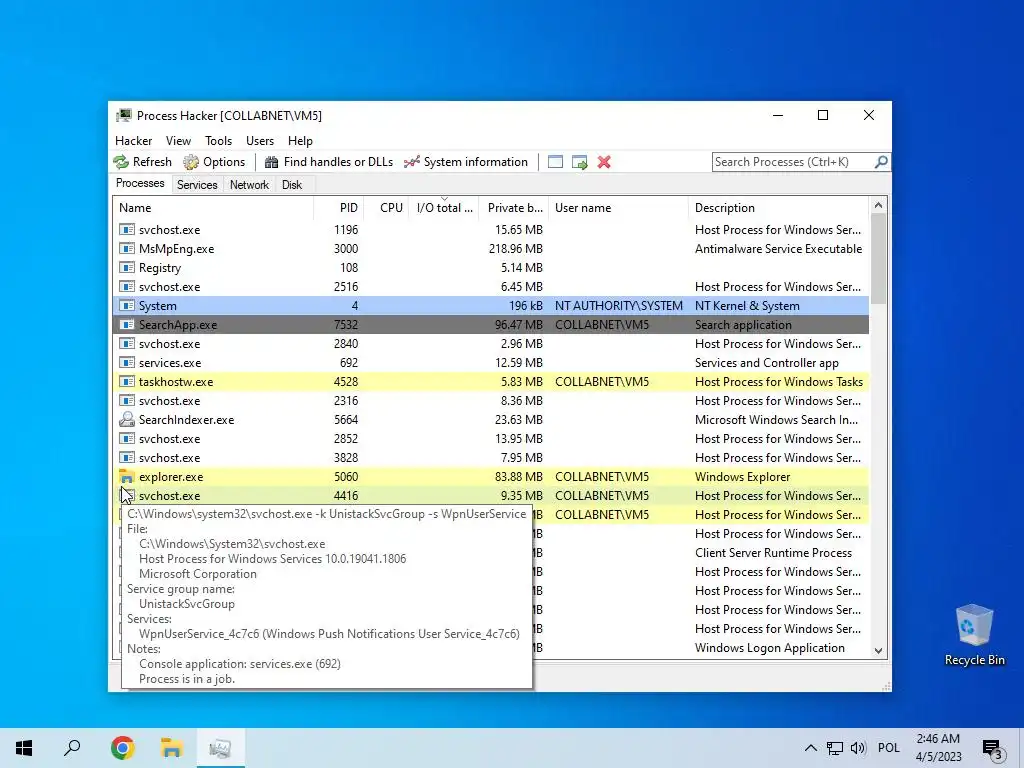
Task: Sort by I/O total column header
Action: click(444, 208)
